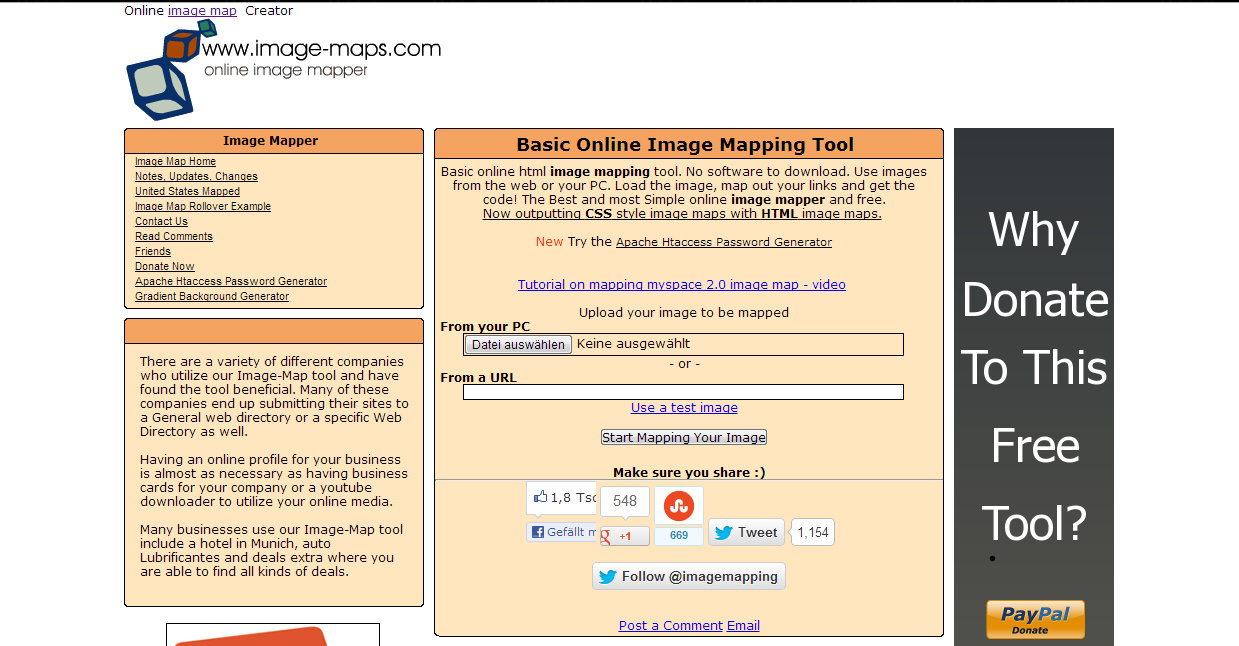Click the Facebook Gefällt mir button

(x=562, y=532)
